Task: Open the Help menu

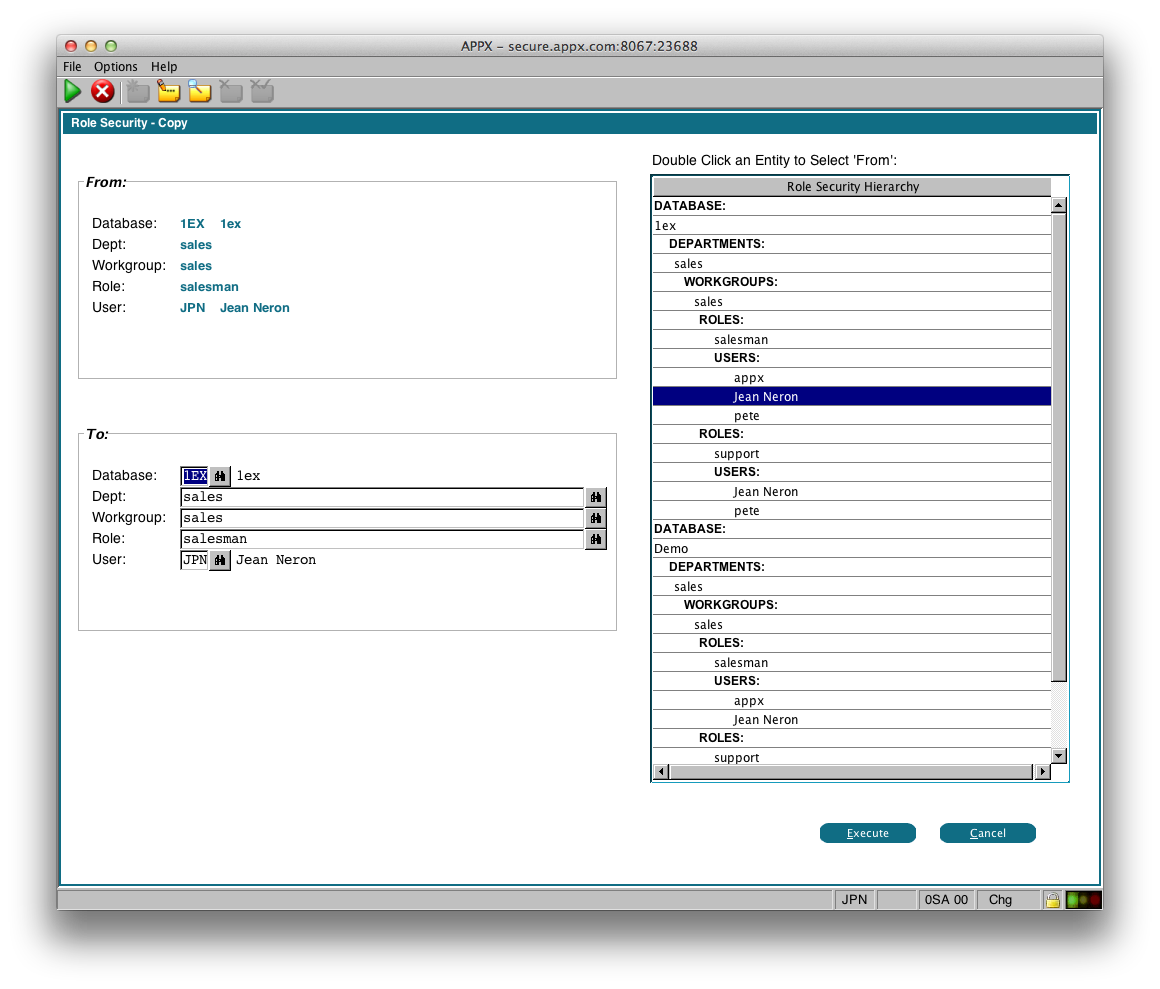Action: coord(164,67)
